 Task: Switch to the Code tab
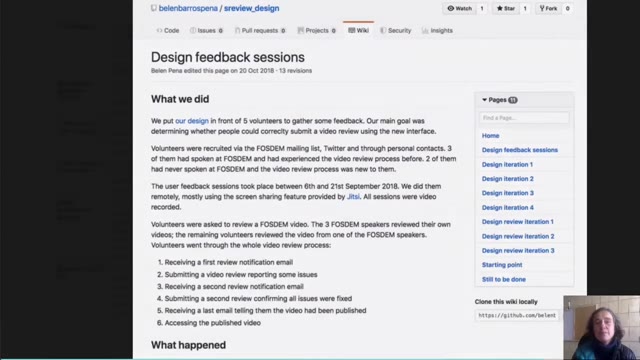tap(168, 31)
